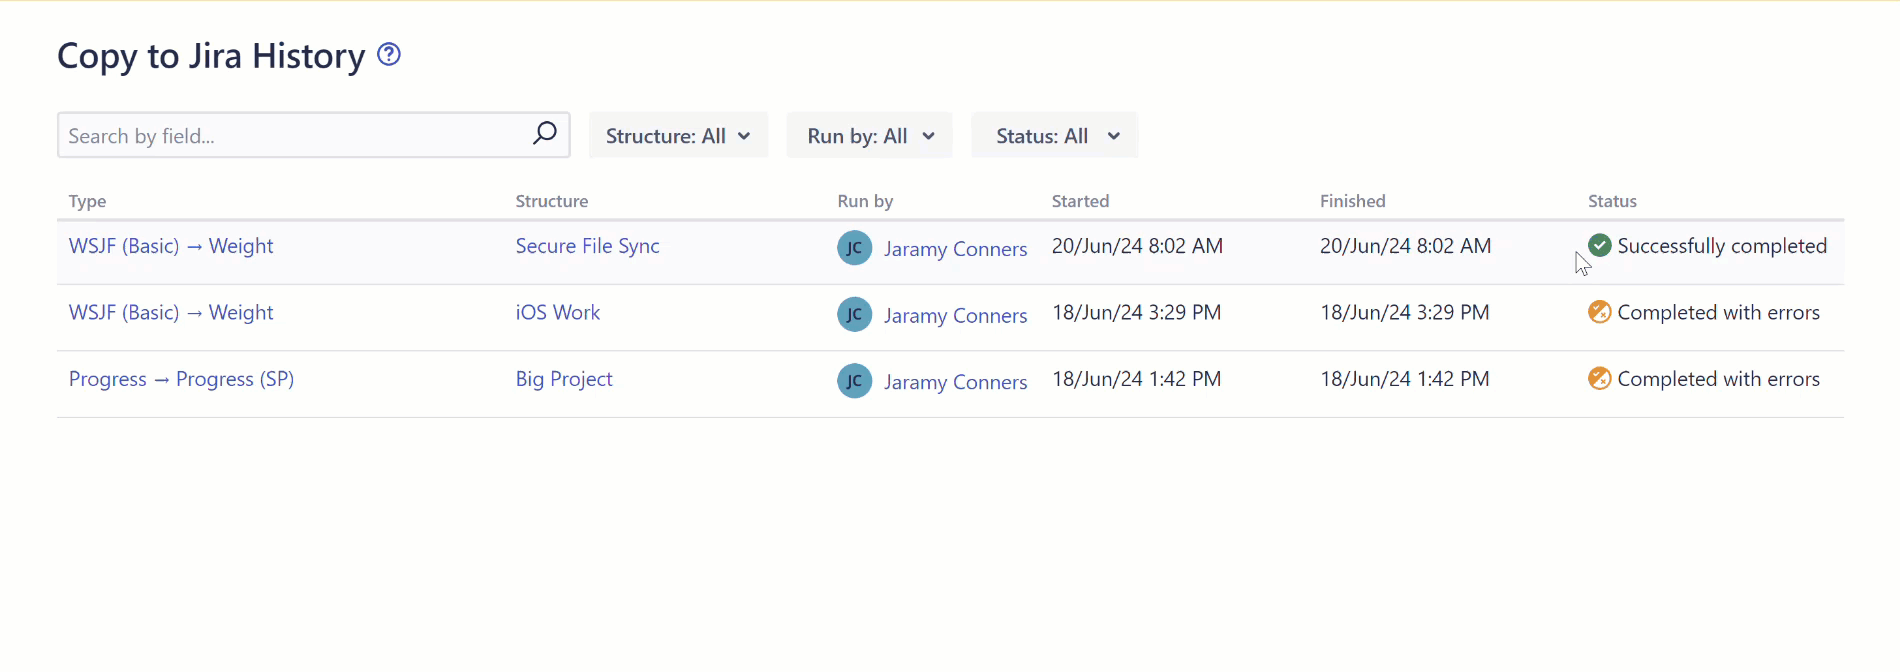
Task: Click the Big Project row error status icon
Action: tap(1599, 379)
